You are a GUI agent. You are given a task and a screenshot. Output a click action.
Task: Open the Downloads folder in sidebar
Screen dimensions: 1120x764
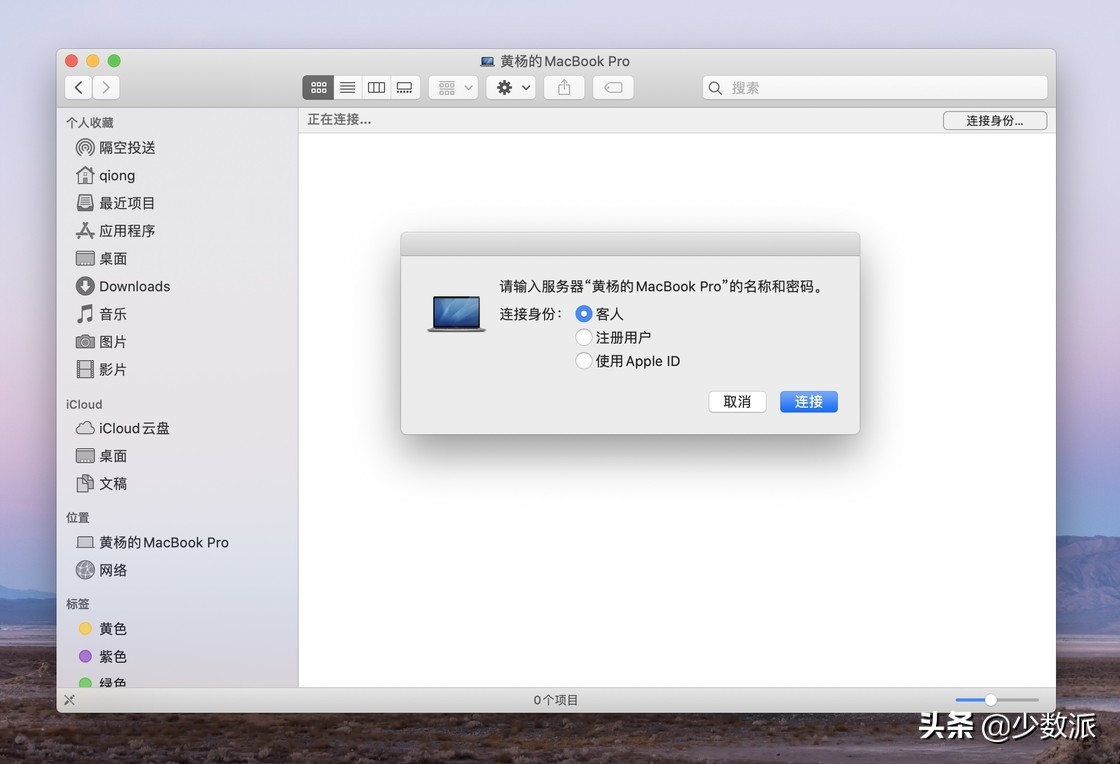[x=132, y=286]
